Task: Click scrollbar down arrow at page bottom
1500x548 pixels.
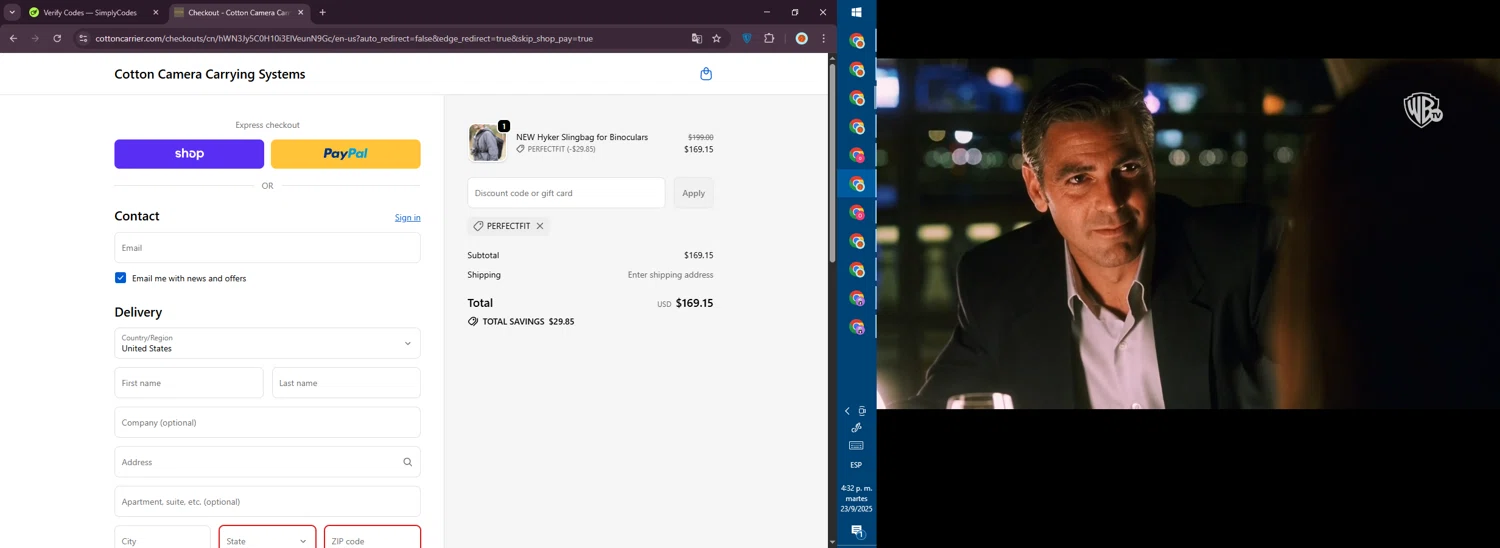Action: coord(832,542)
